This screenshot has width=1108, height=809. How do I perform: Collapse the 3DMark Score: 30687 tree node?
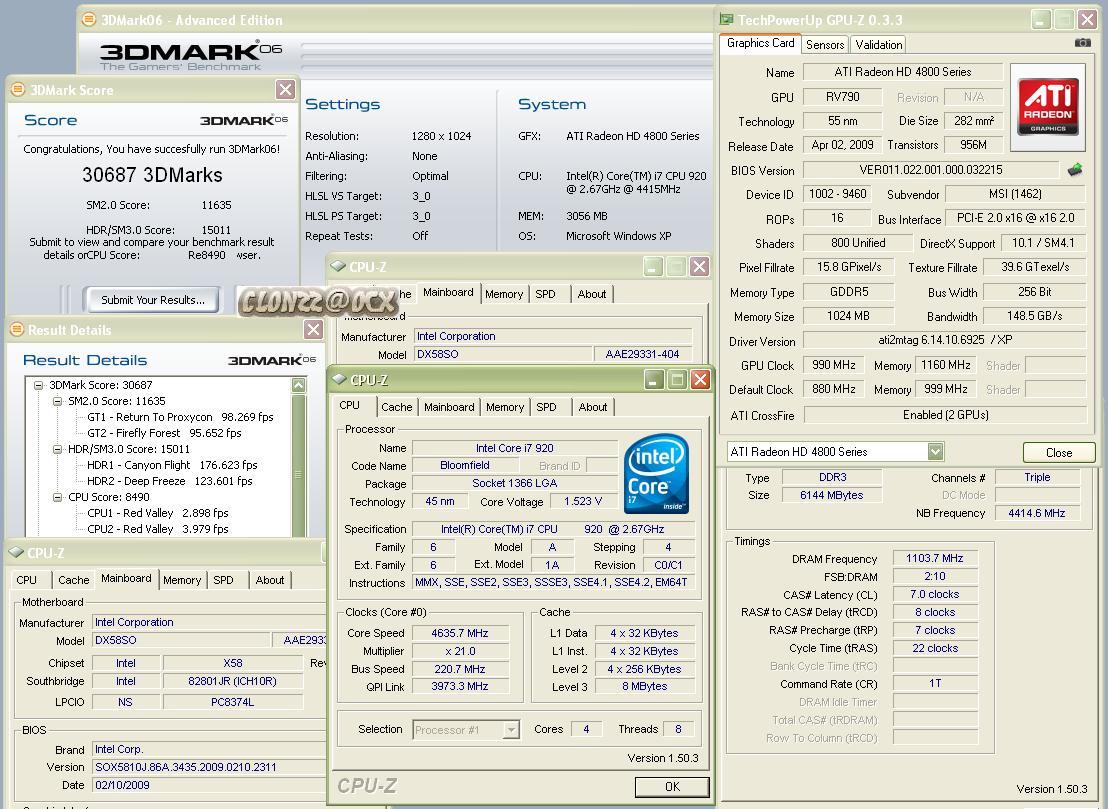pyautogui.click(x=38, y=385)
